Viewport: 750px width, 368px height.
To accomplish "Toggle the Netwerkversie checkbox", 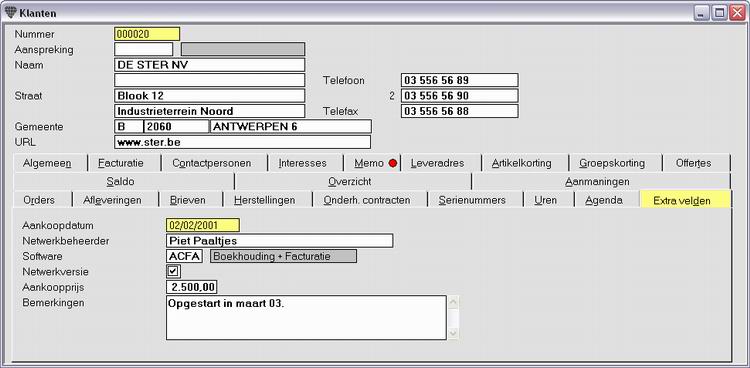I will click(x=173, y=271).
